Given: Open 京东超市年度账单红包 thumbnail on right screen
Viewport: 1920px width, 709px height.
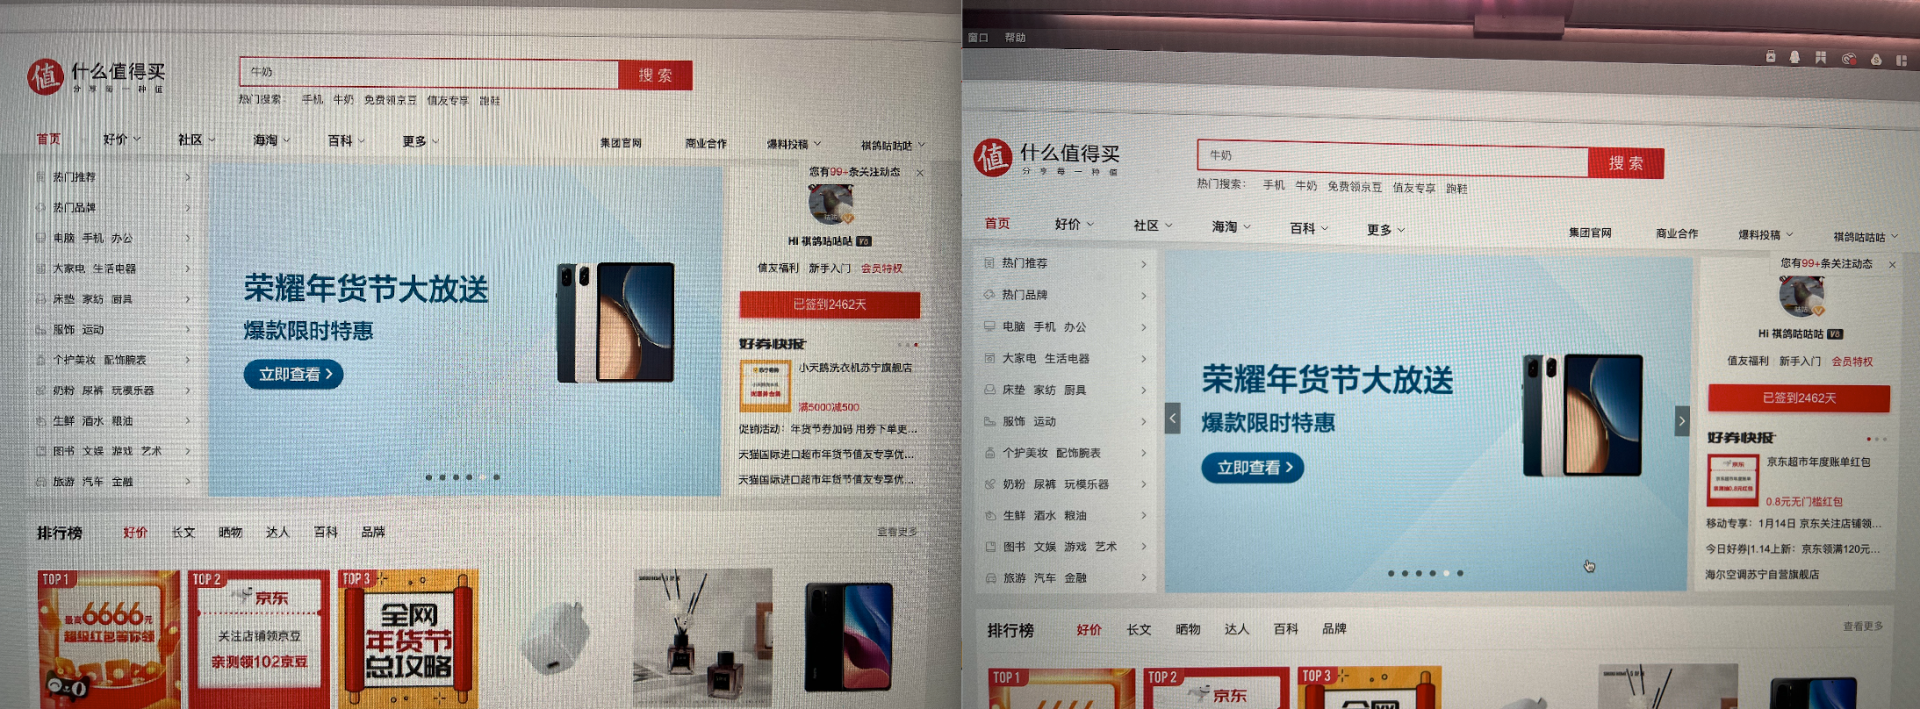Looking at the screenshot, I should [1733, 481].
